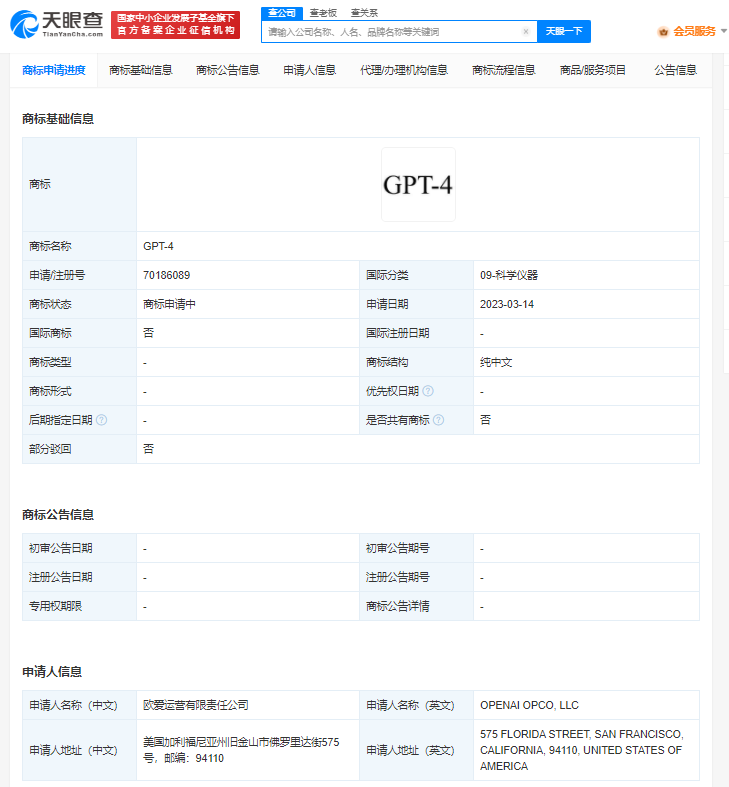729x787 pixels.
Task: Switch to the 商标基础信息 tab
Action: point(141,70)
